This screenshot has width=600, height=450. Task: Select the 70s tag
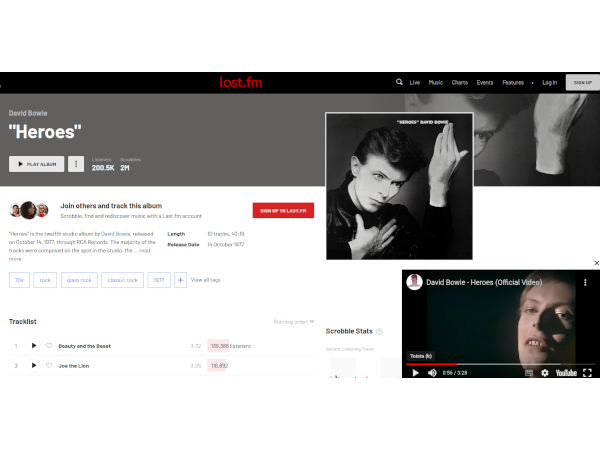click(x=19, y=280)
